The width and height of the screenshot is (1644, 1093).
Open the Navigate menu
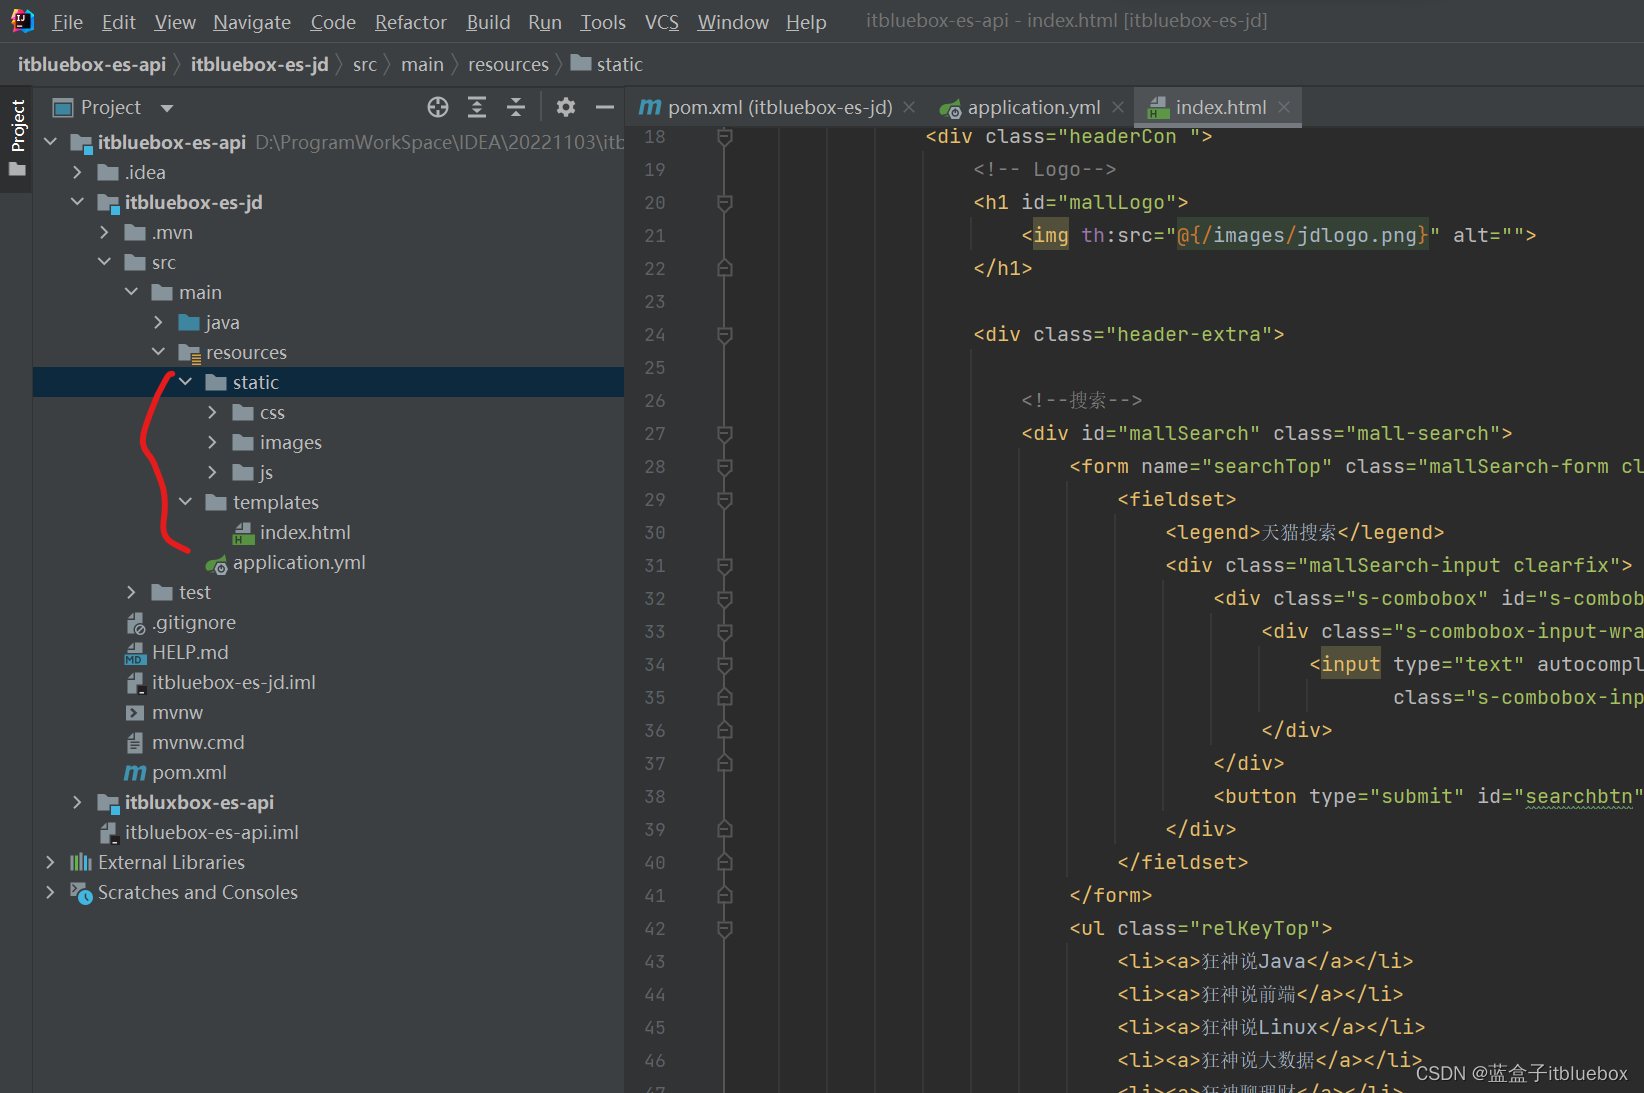click(x=252, y=22)
